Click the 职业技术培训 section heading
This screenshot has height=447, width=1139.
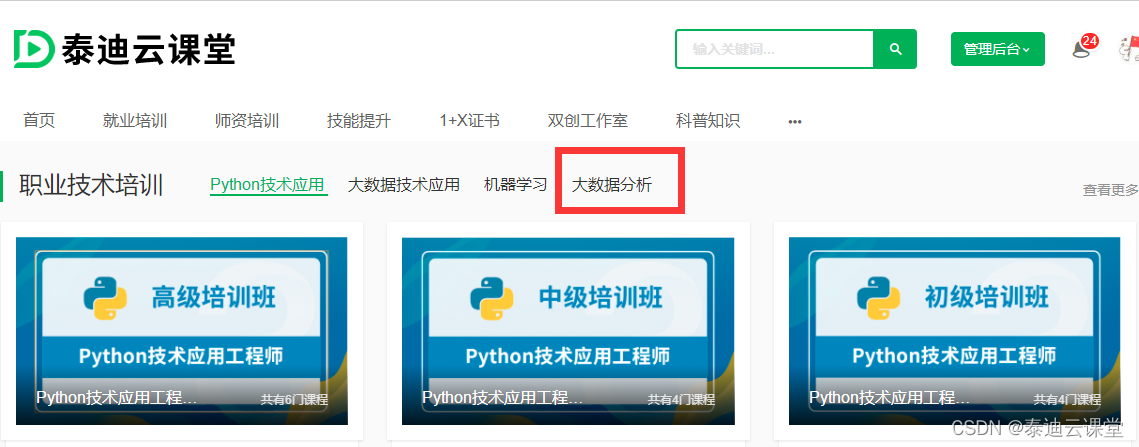tap(91, 185)
